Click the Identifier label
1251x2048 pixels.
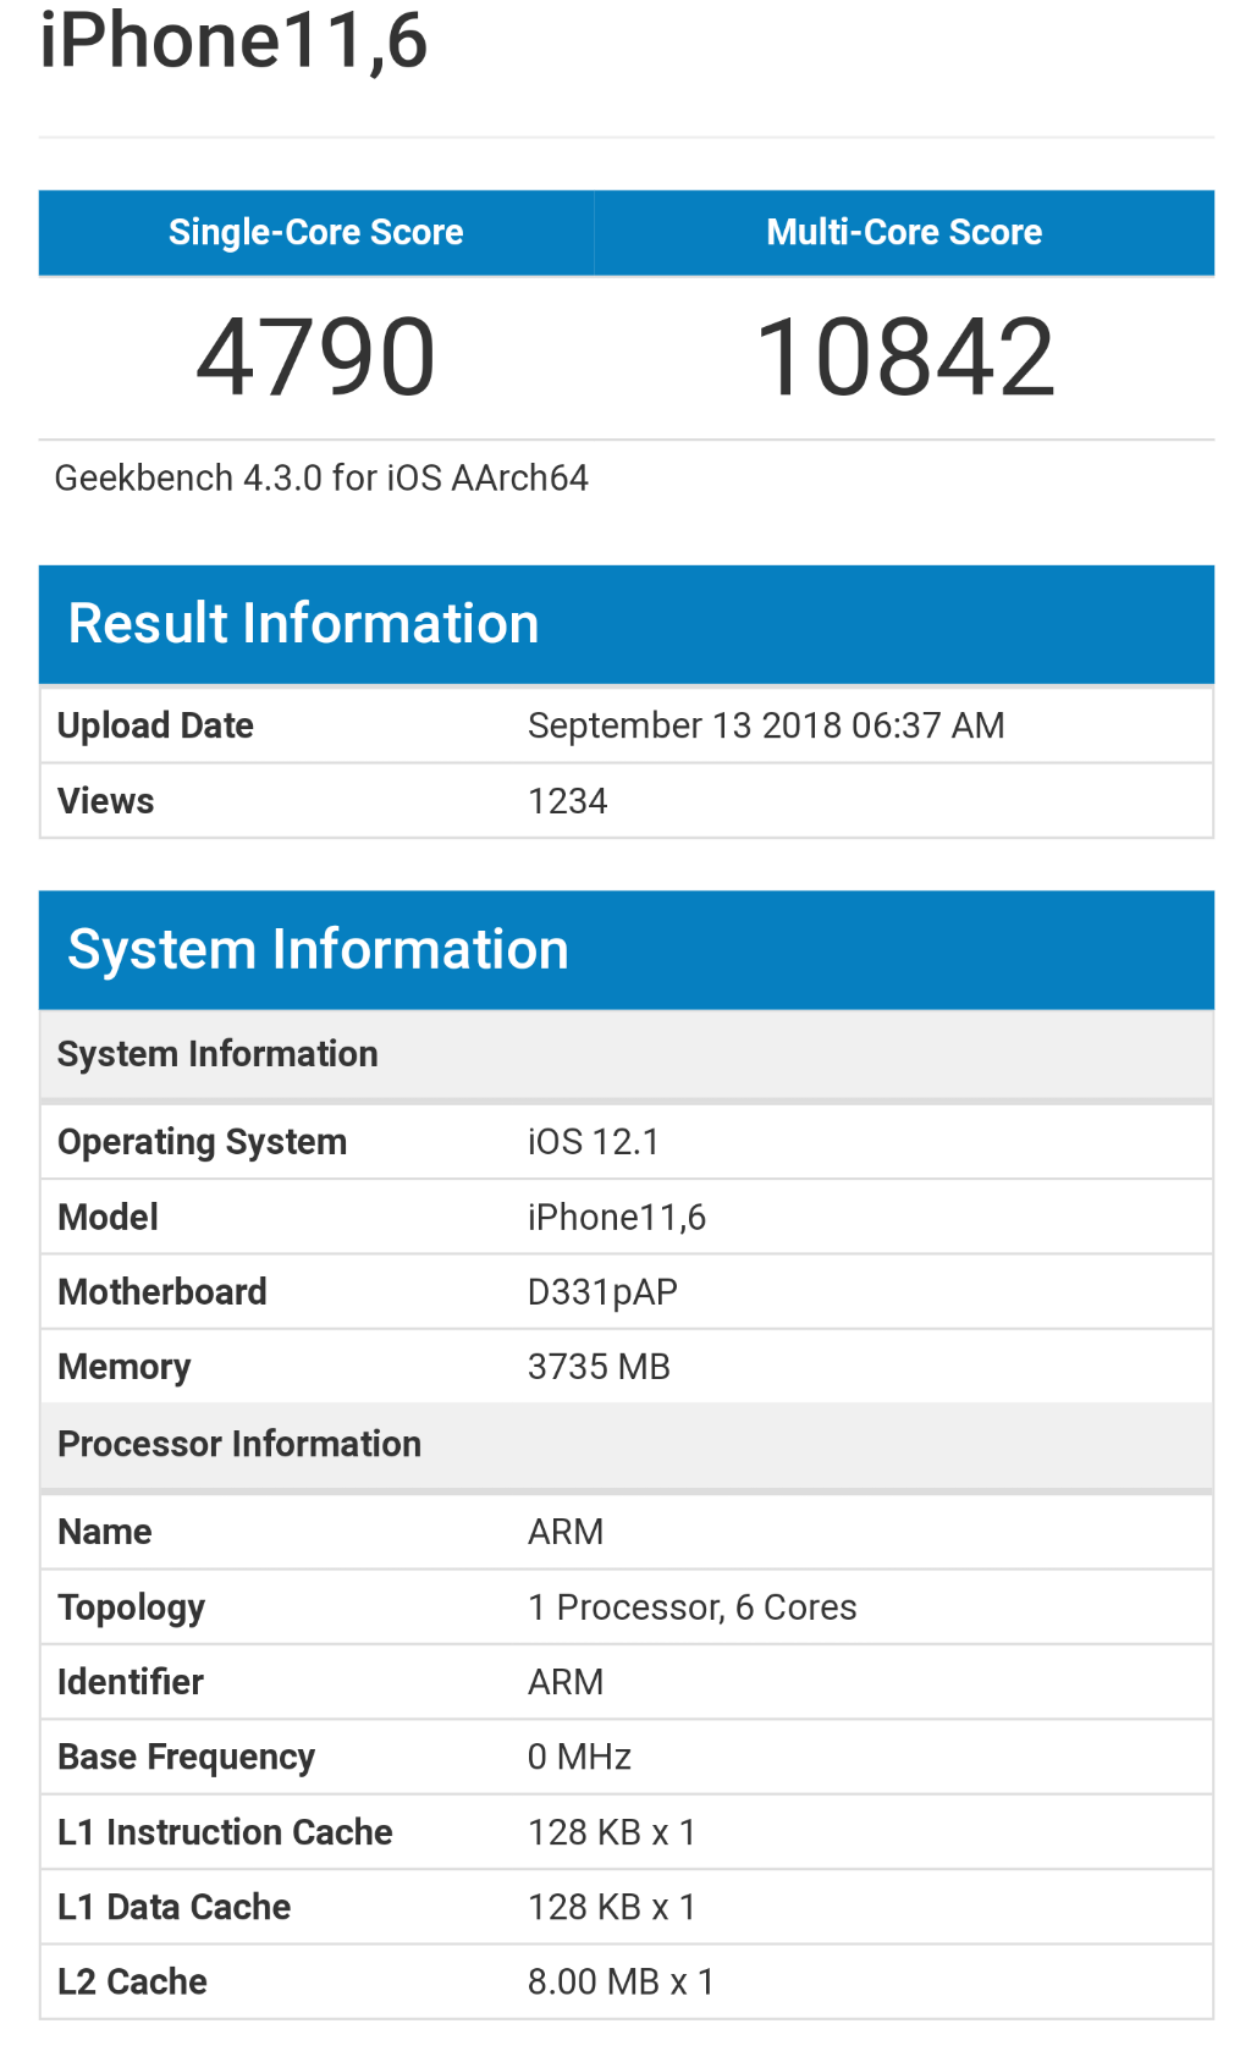click(130, 1682)
